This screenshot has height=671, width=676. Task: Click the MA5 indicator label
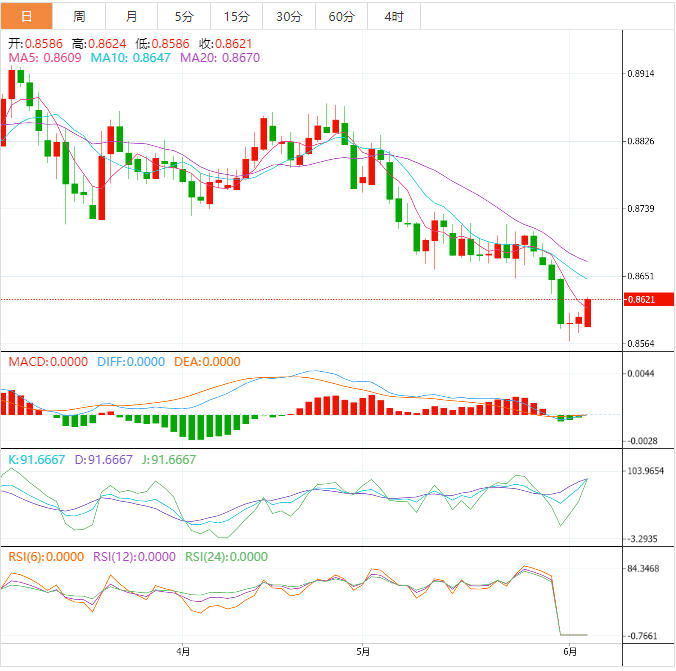tap(45, 59)
